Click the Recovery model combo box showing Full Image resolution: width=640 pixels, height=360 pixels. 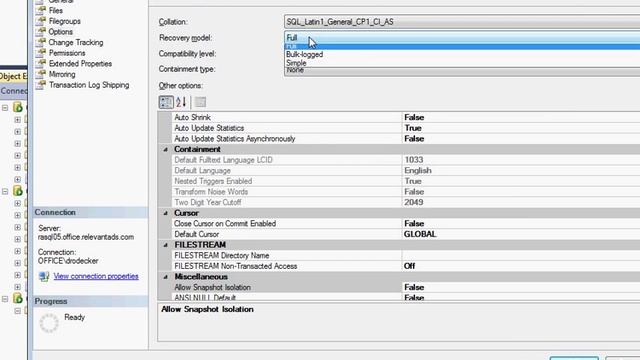tap(462, 38)
